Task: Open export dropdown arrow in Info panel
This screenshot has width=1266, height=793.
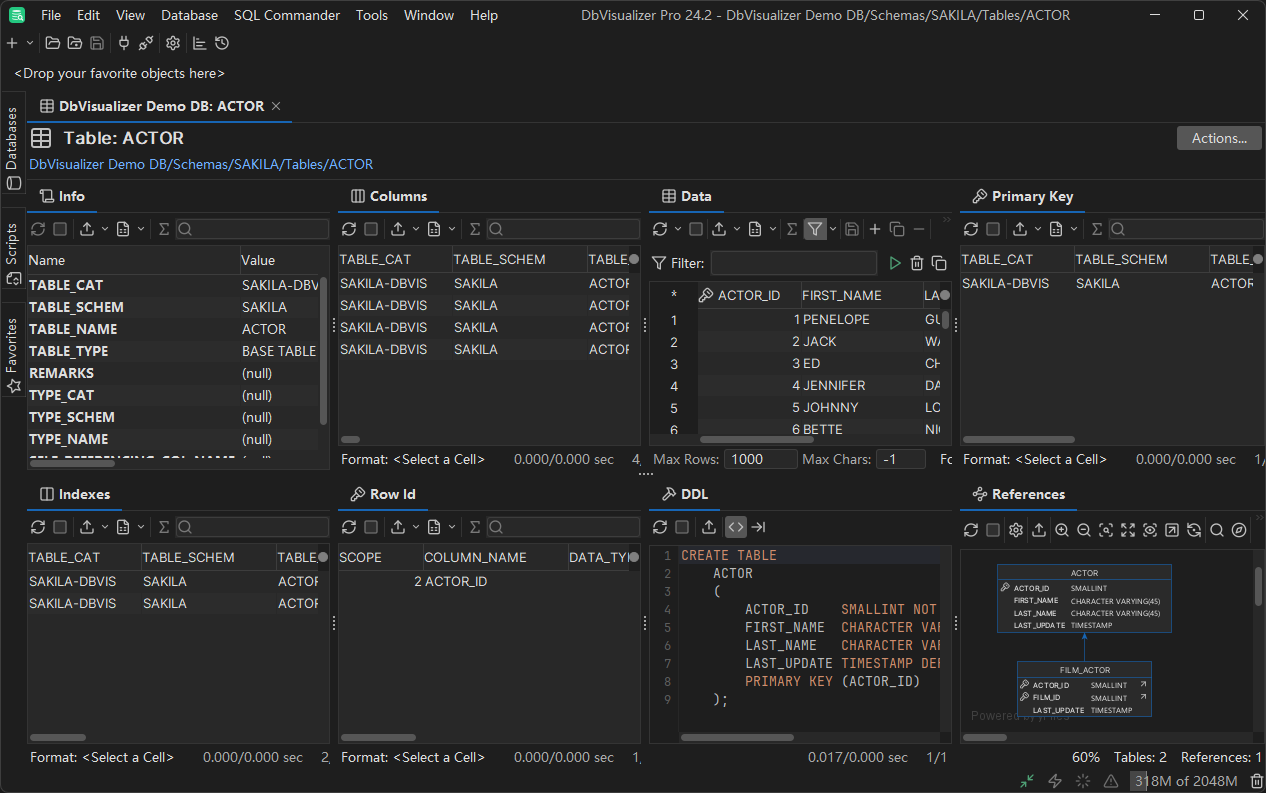Action: (104, 229)
